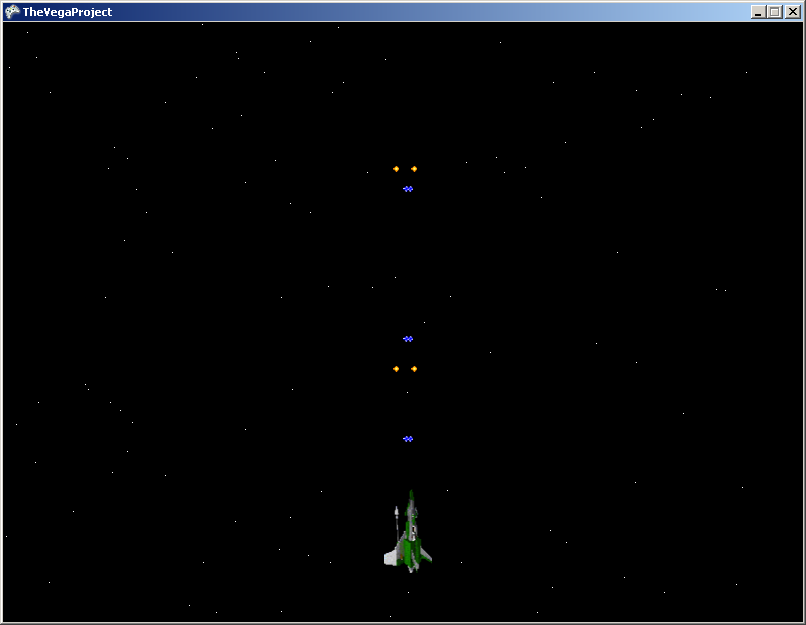The height and width of the screenshot is (625, 806).
Task: Click the spaceship's gray right wing
Action: coord(425,553)
